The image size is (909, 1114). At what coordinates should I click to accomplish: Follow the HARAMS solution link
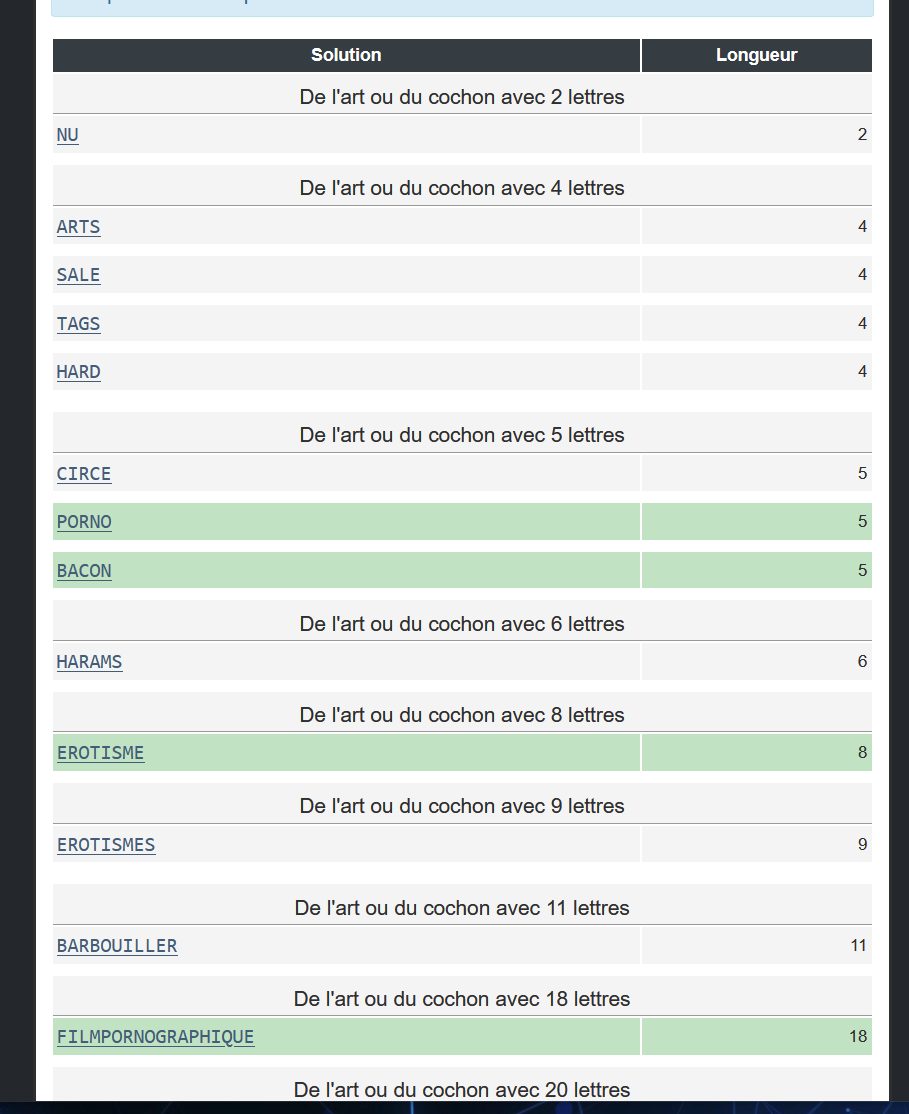89,662
